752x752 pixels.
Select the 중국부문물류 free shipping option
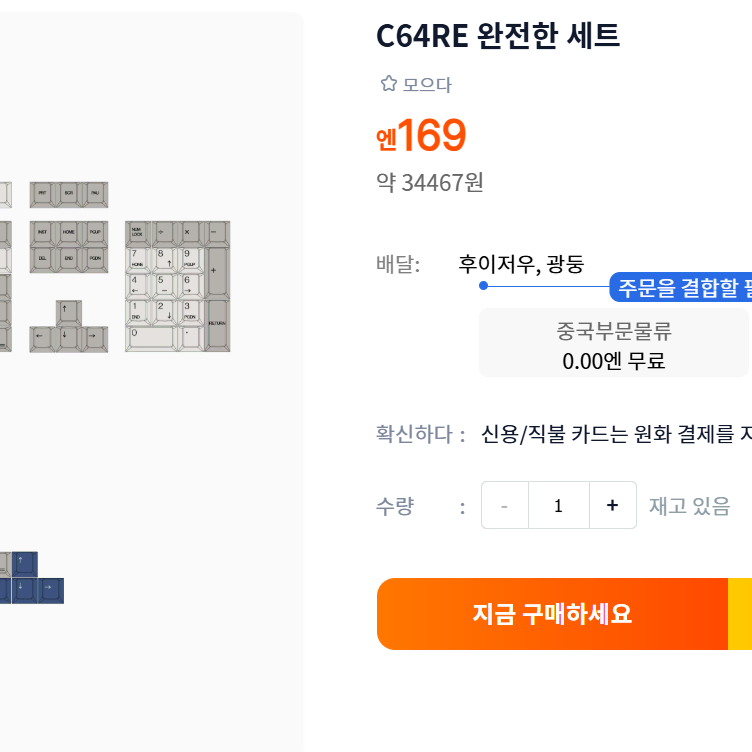614,342
